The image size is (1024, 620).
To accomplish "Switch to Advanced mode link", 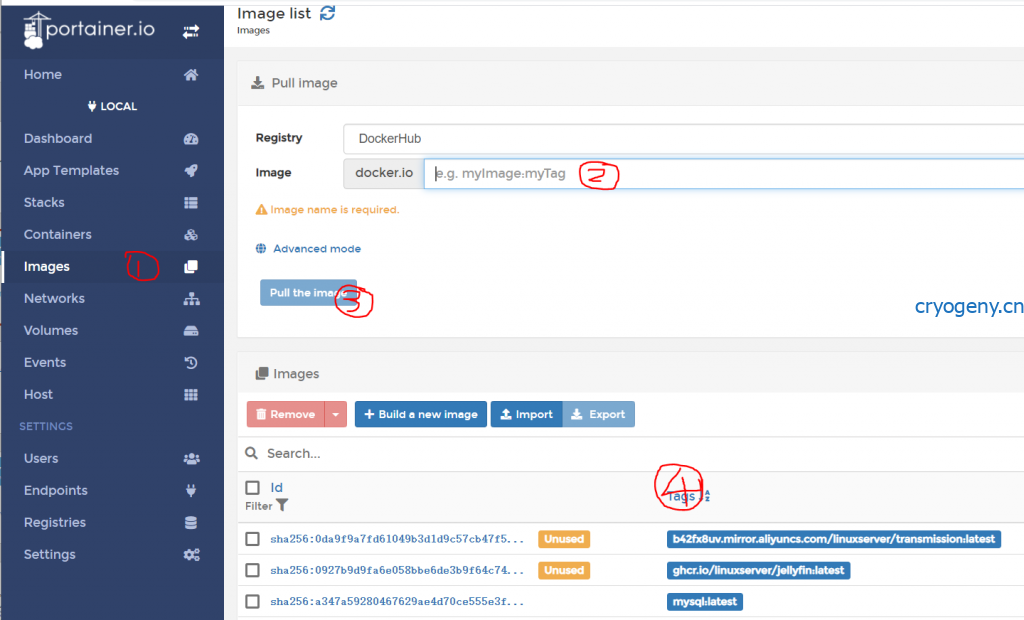I will [317, 248].
